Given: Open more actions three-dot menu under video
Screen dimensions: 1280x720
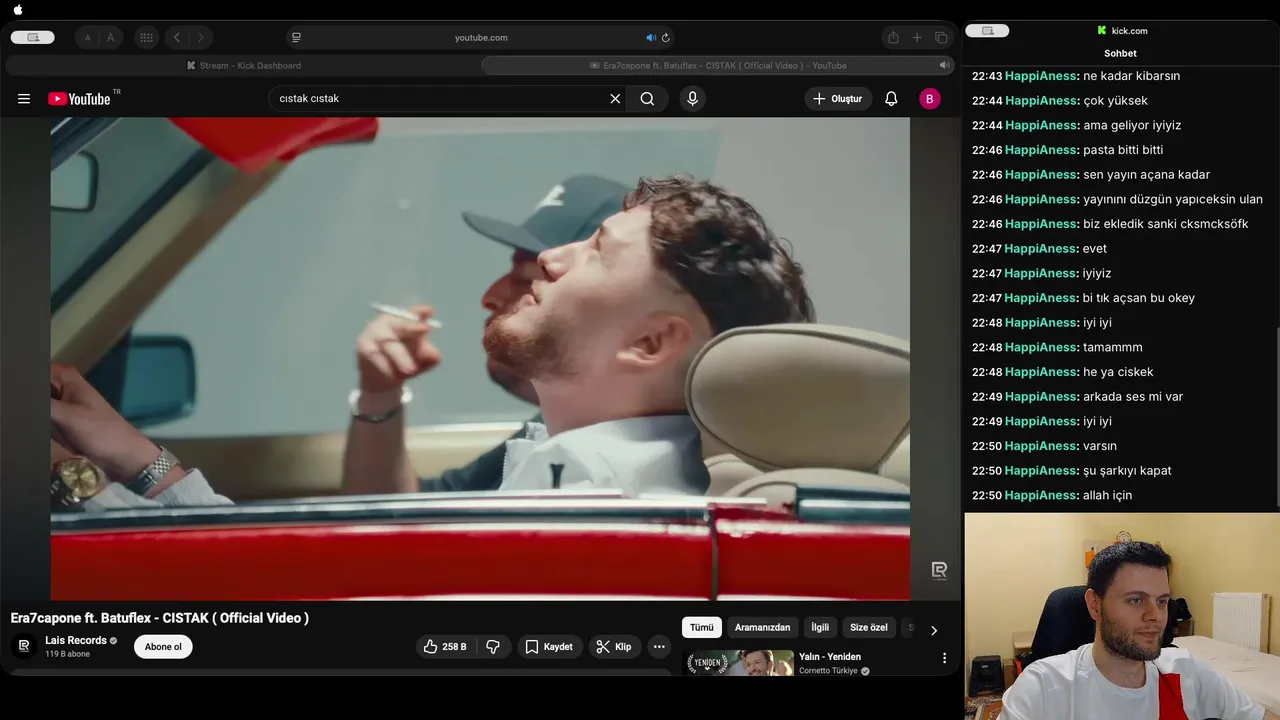Looking at the screenshot, I should tap(659, 647).
